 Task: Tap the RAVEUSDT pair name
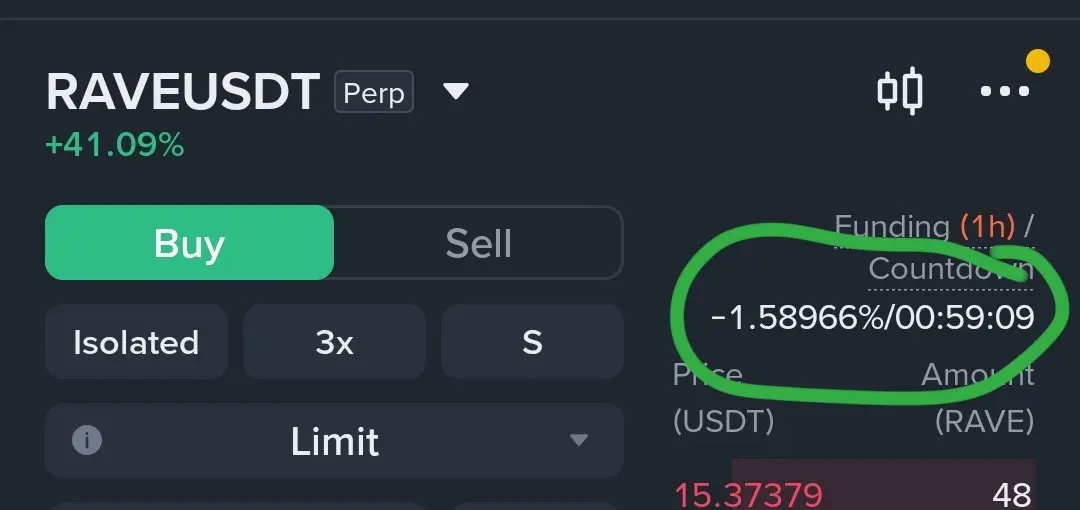[x=183, y=92]
